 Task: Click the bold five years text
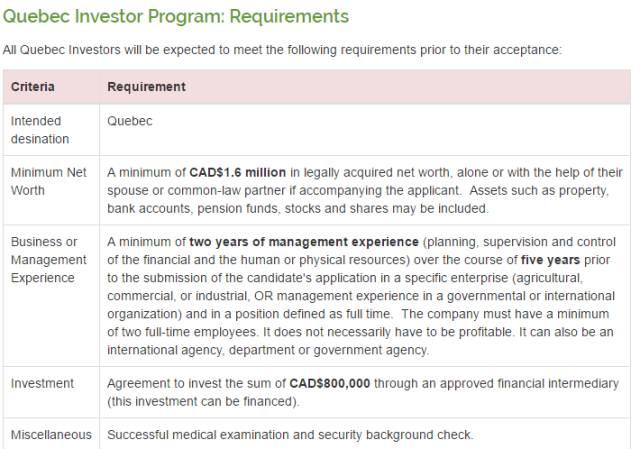coord(551,260)
